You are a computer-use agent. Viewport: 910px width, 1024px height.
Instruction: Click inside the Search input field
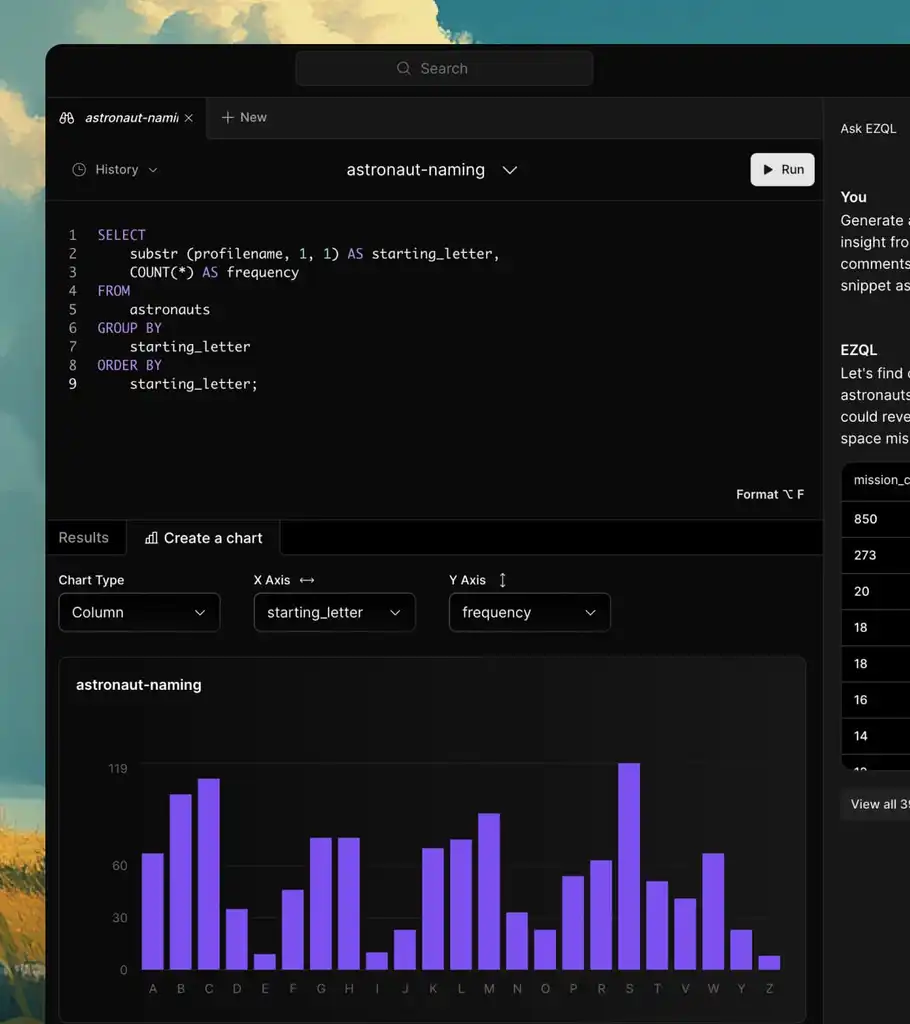click(444, 68)
